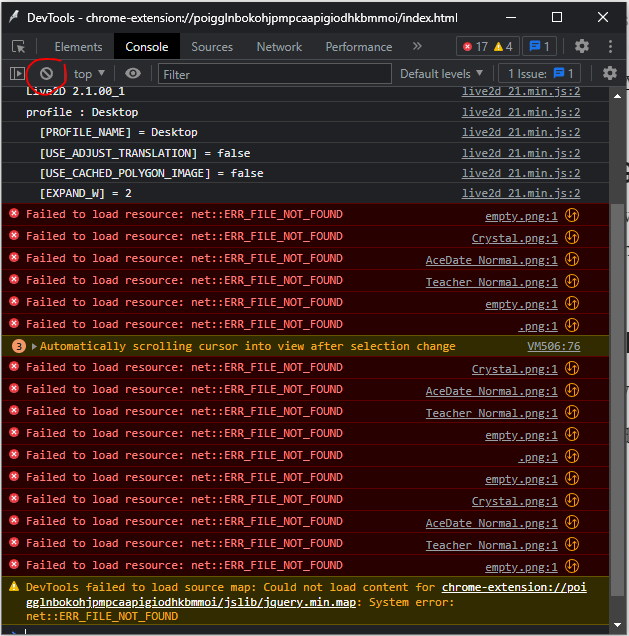Open the 1 Issue badge
The height and width of the screenshot is (636, 629).
[x=540, y=74]
